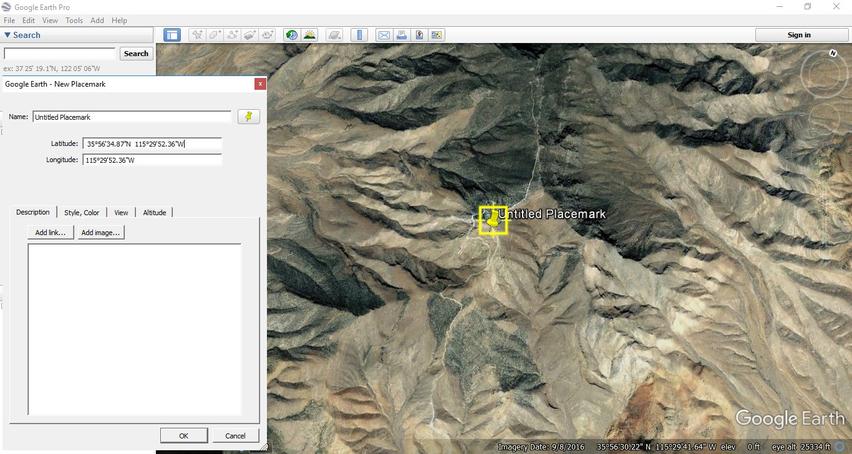The height and width of the screenshot is (454, 852).
Task: Open the Help menu
Action: [x=119, y=20]
